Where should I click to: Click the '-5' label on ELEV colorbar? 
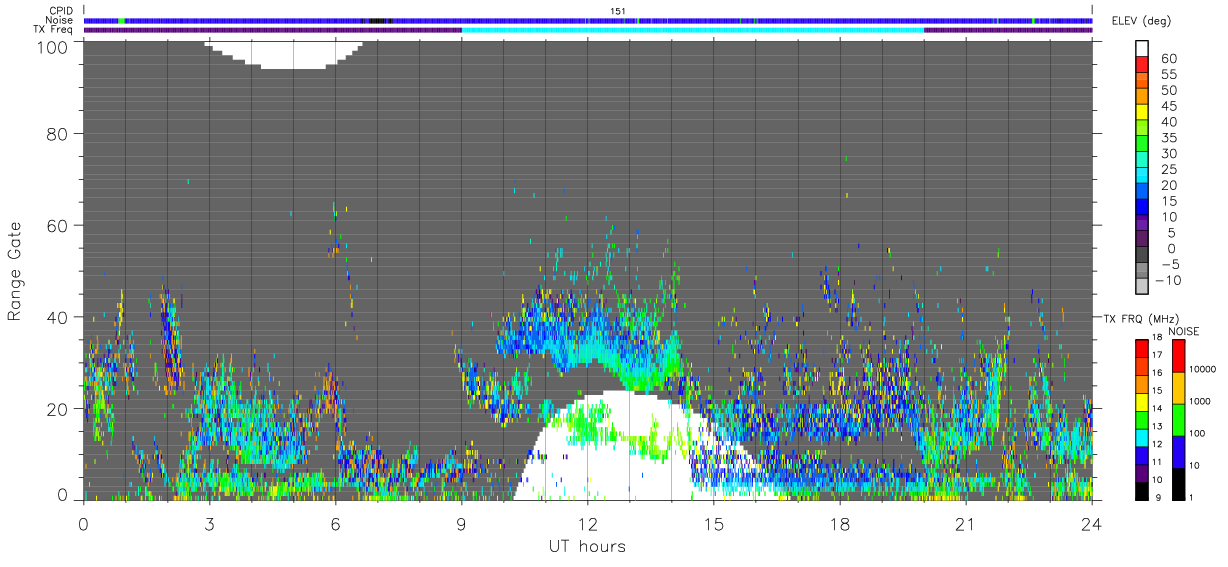pos(1171,265)
